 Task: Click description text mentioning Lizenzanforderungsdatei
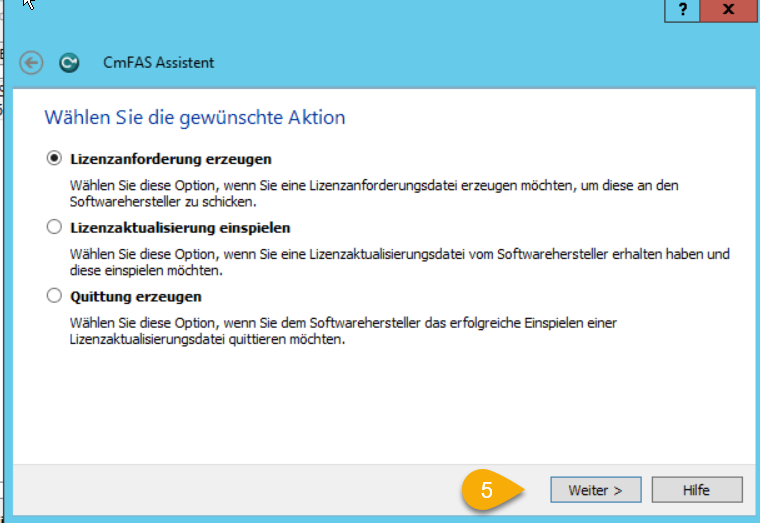(374, 193)
